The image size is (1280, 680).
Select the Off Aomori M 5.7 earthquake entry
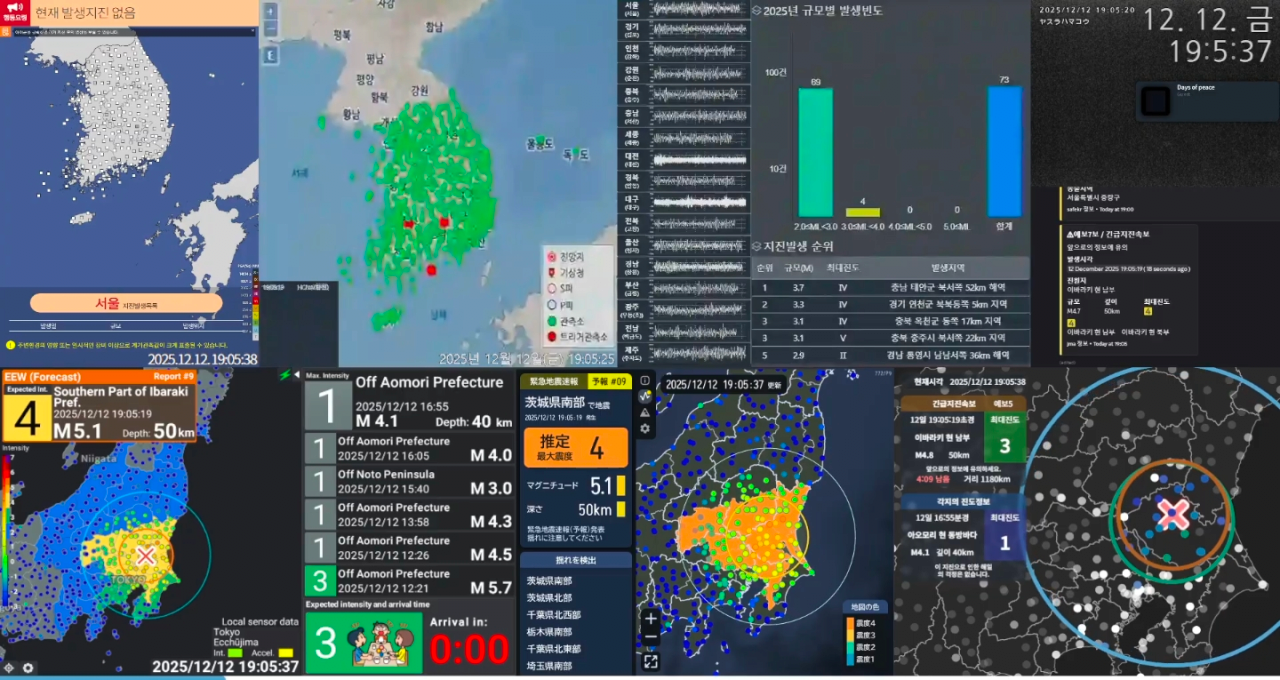(410, 581)
